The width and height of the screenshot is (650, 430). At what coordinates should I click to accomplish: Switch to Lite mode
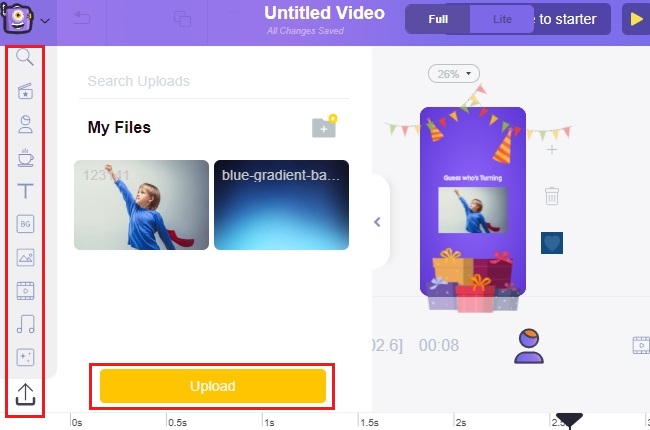point(502,19)
